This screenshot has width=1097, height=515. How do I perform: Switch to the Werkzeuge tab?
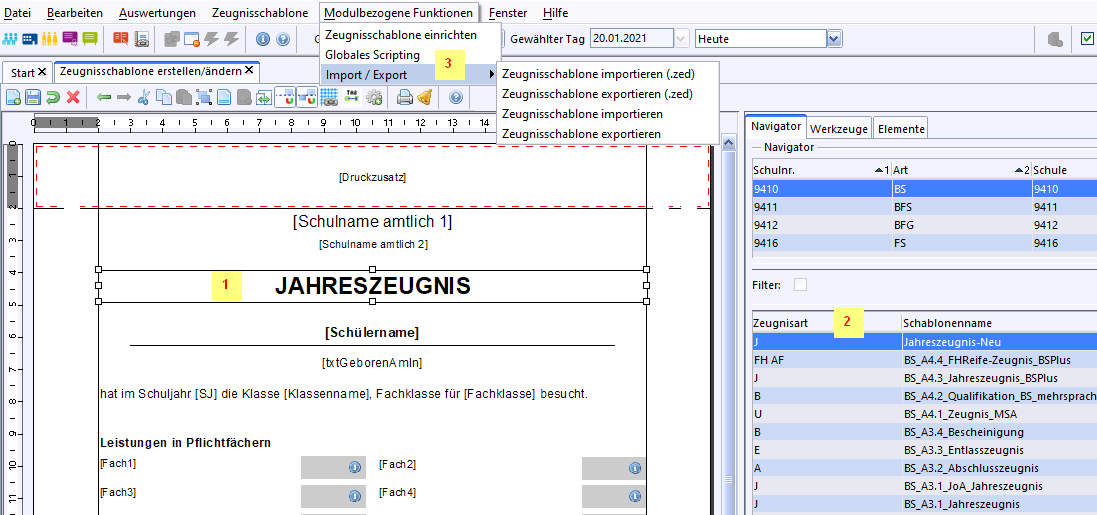tap(839, 129)
